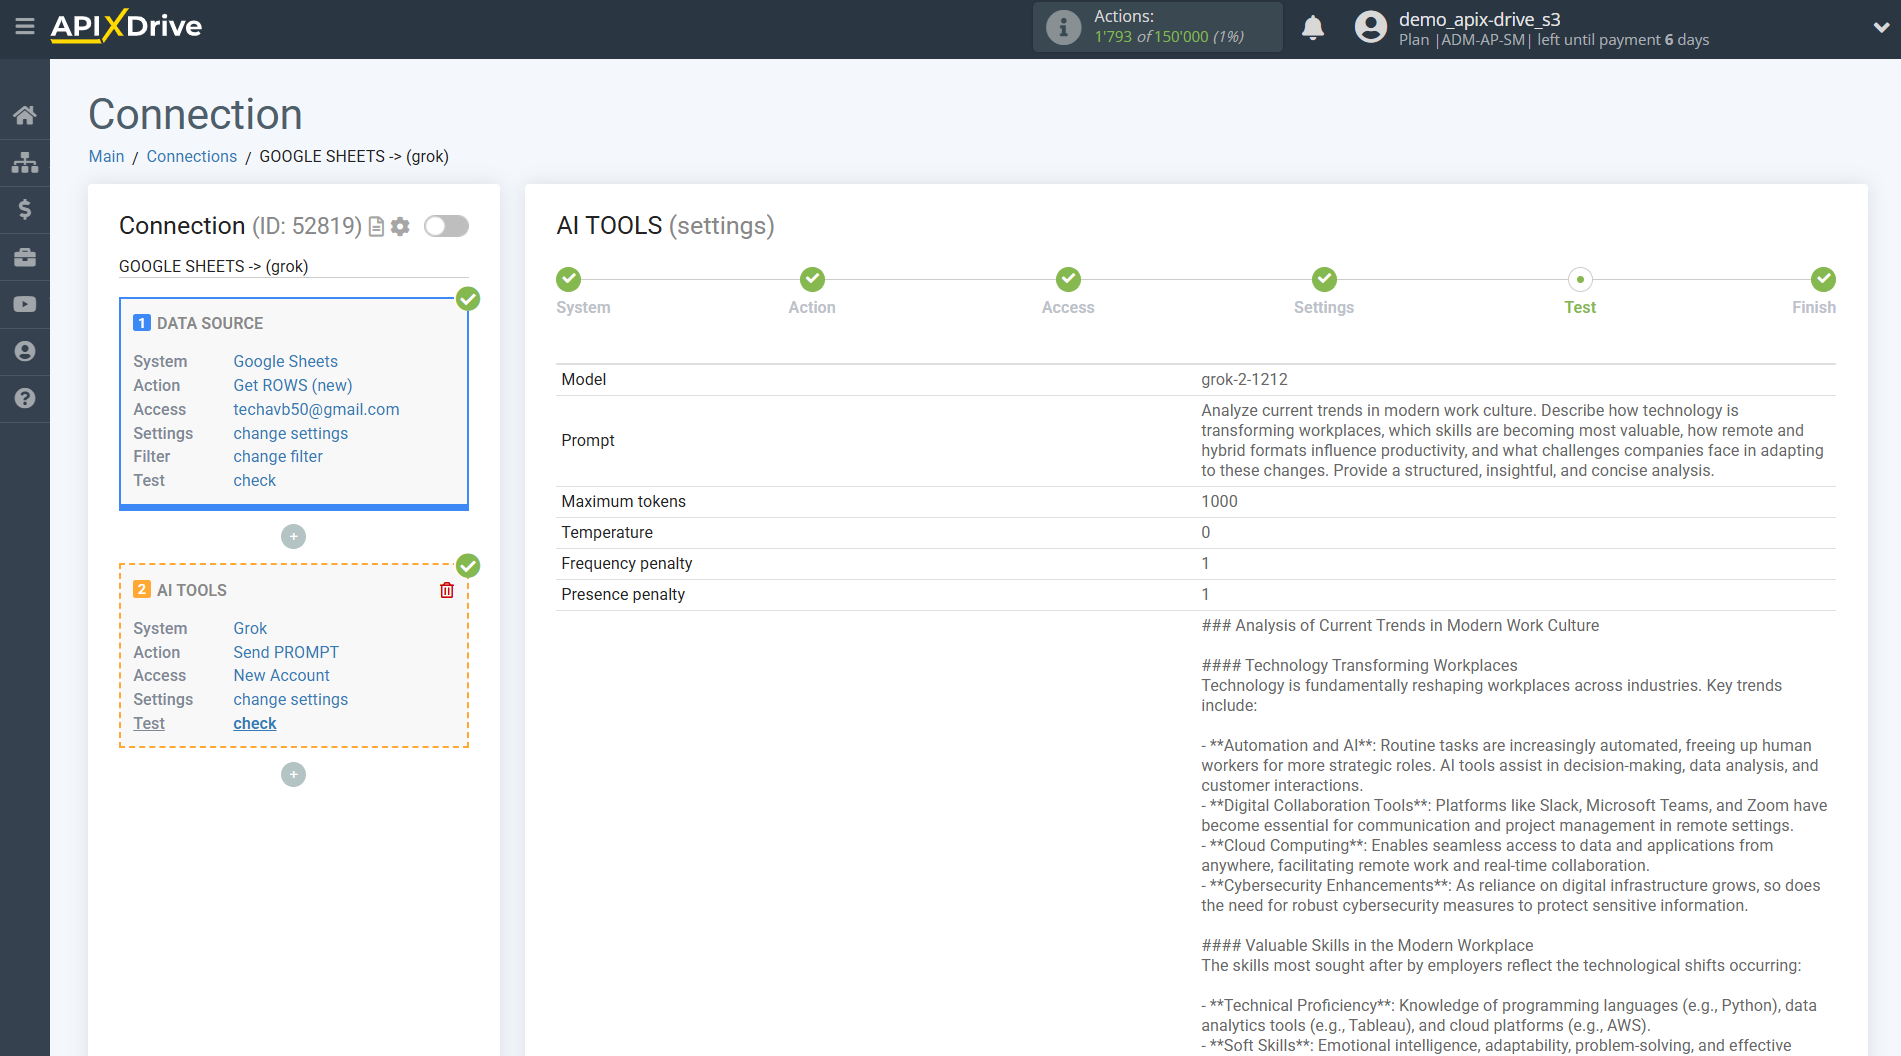This screenshot has height=1056, width=1901.
Task: Click the Home sidebar icon
Action: [25, 114]
